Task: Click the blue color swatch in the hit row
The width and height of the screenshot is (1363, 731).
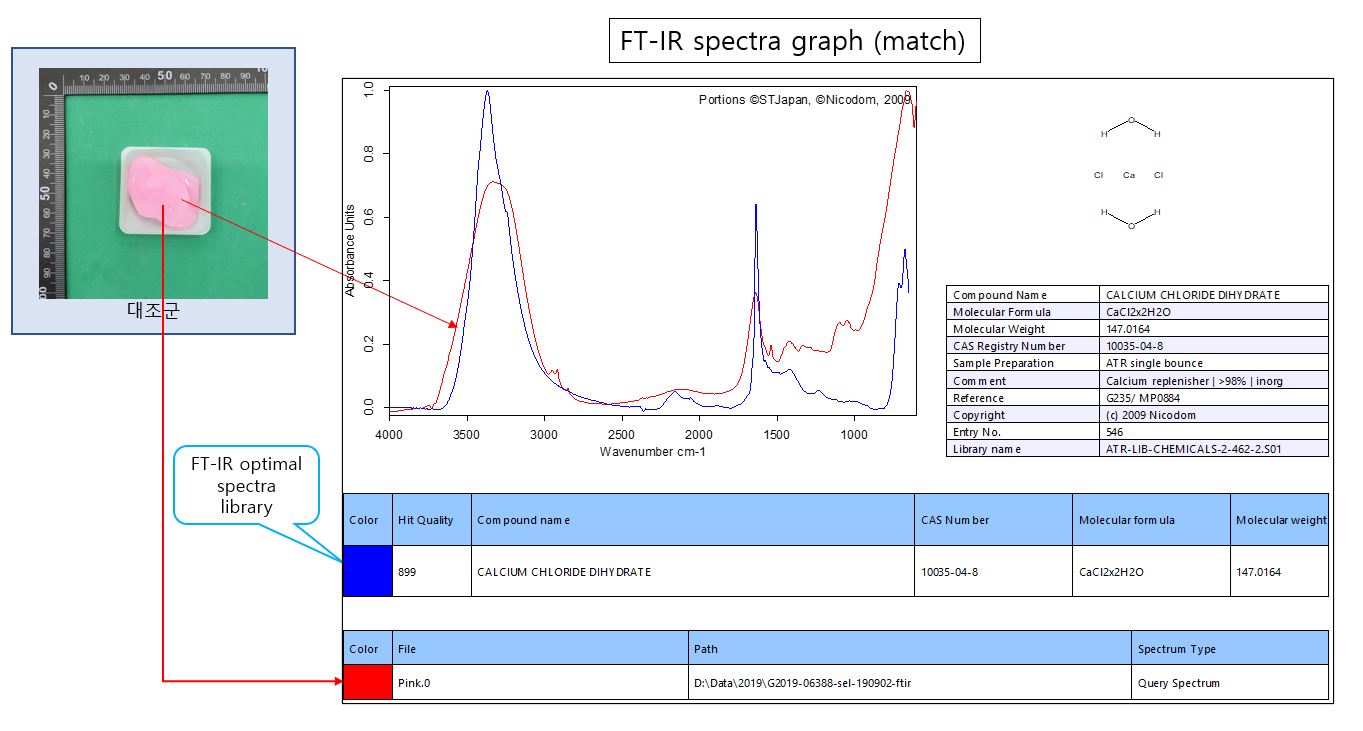Action: (367, 571)
